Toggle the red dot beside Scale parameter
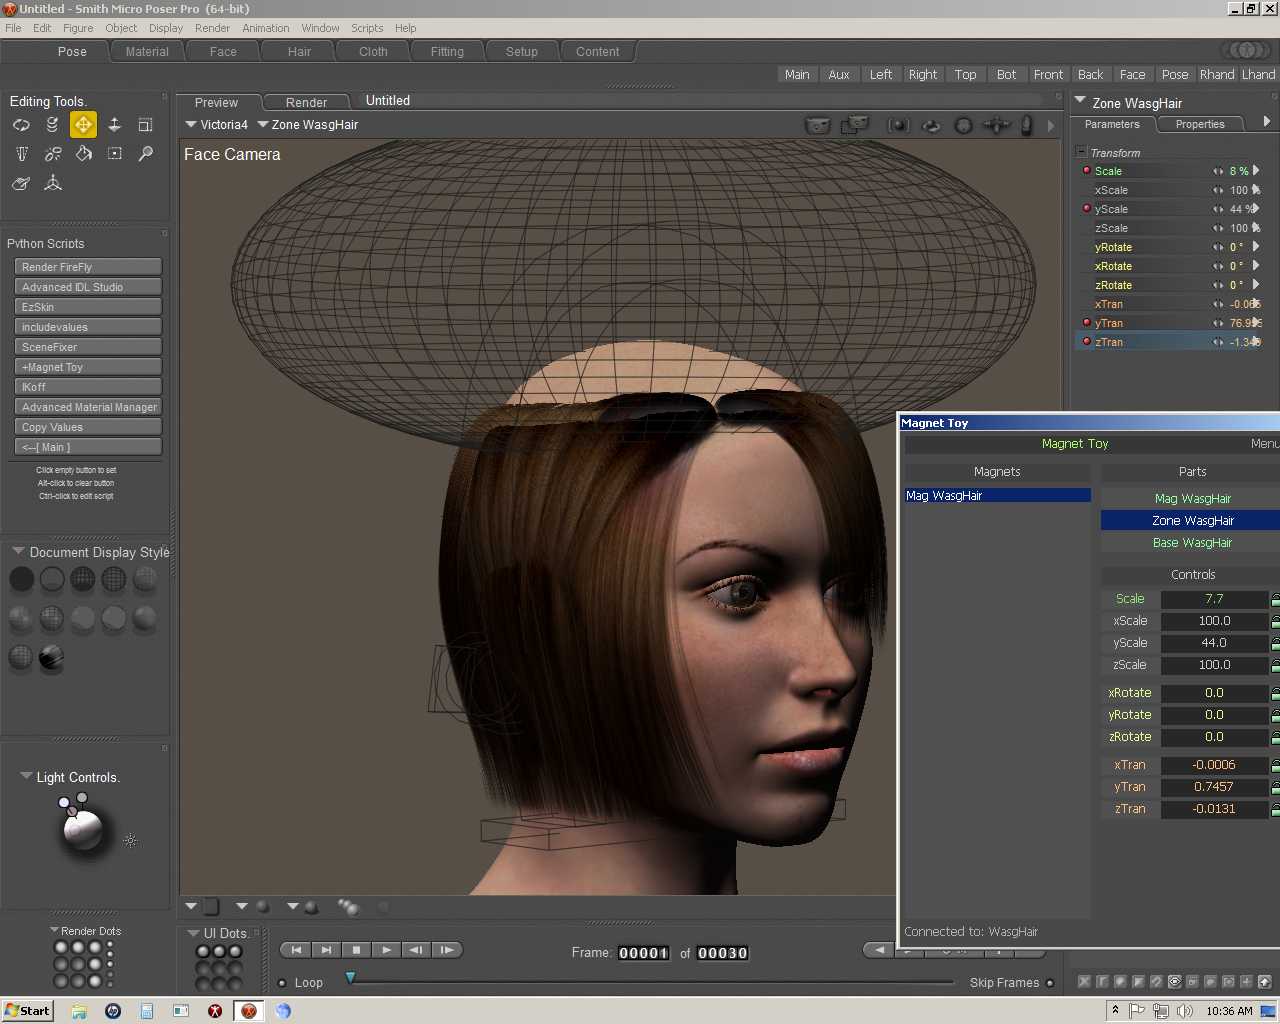Image resolution: width=1280 pixels, height=1024 pixels. click(x=1086, y=171)
